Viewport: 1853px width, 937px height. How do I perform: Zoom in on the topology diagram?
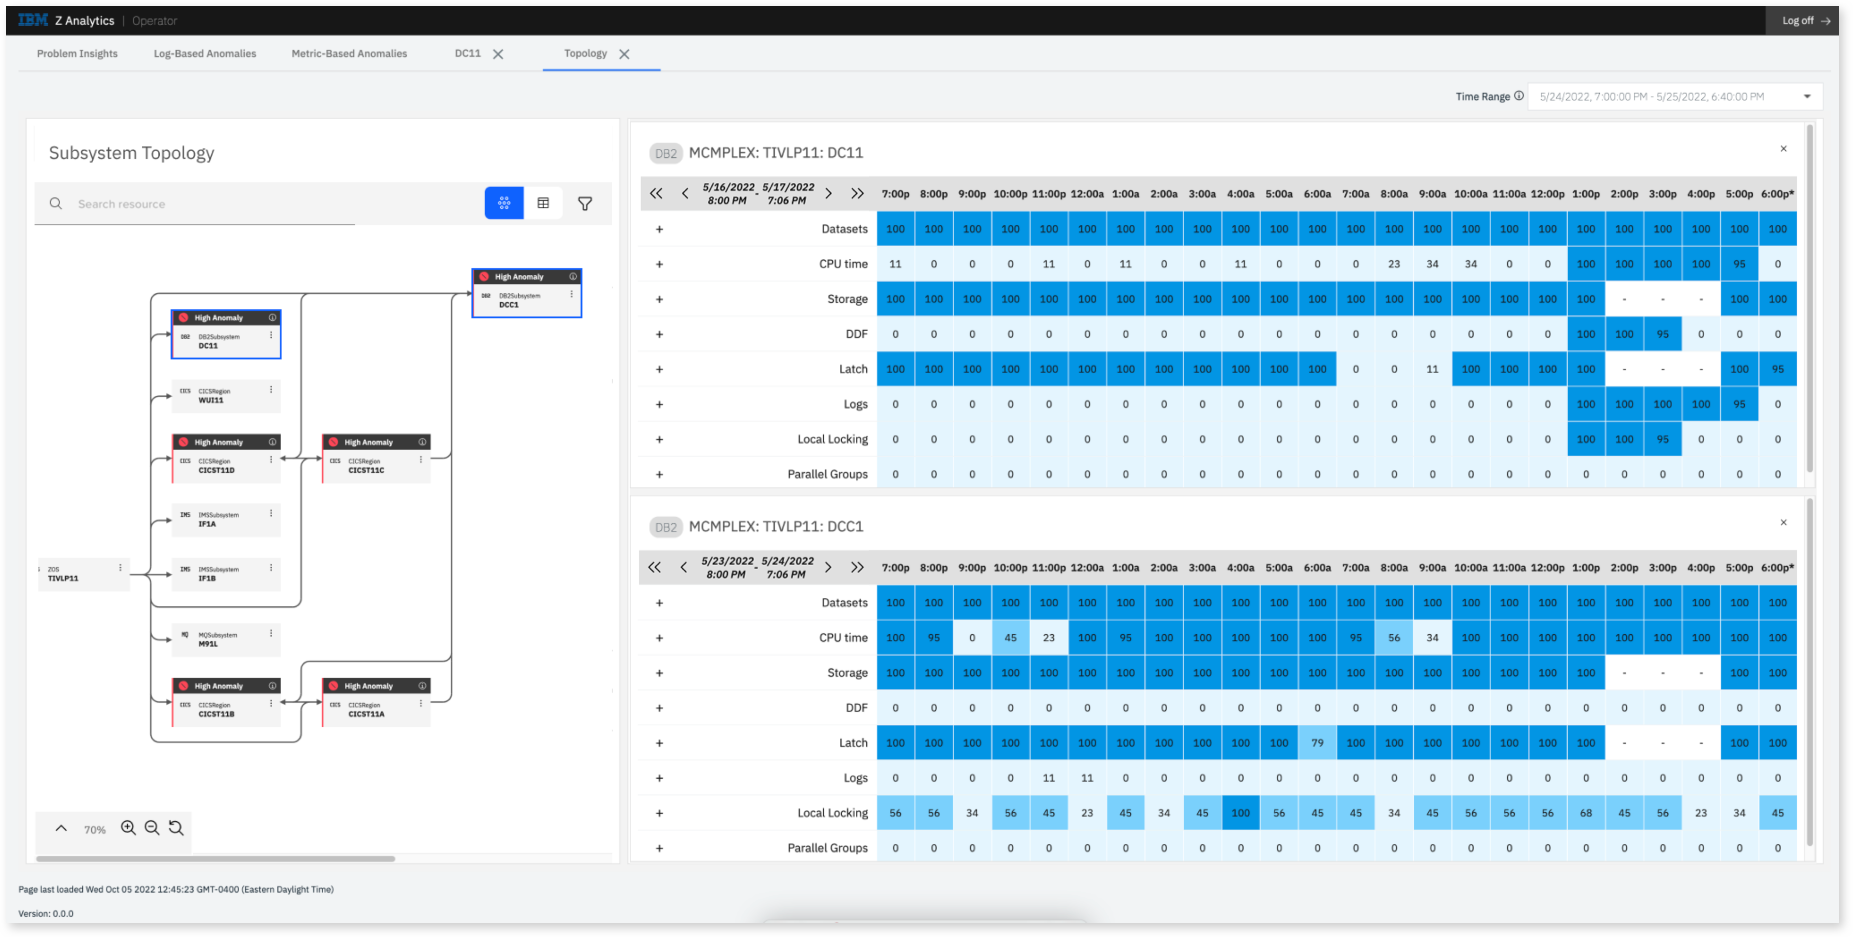128,828
